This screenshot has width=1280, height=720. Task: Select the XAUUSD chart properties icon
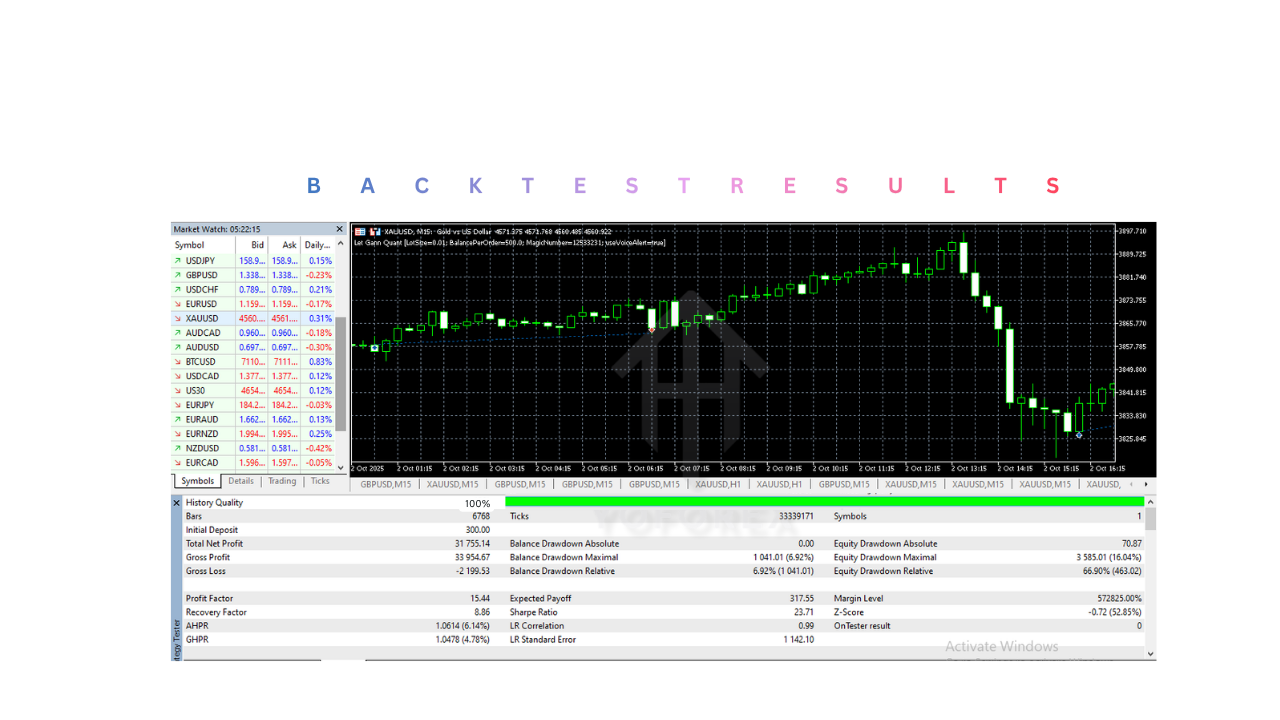360,231
